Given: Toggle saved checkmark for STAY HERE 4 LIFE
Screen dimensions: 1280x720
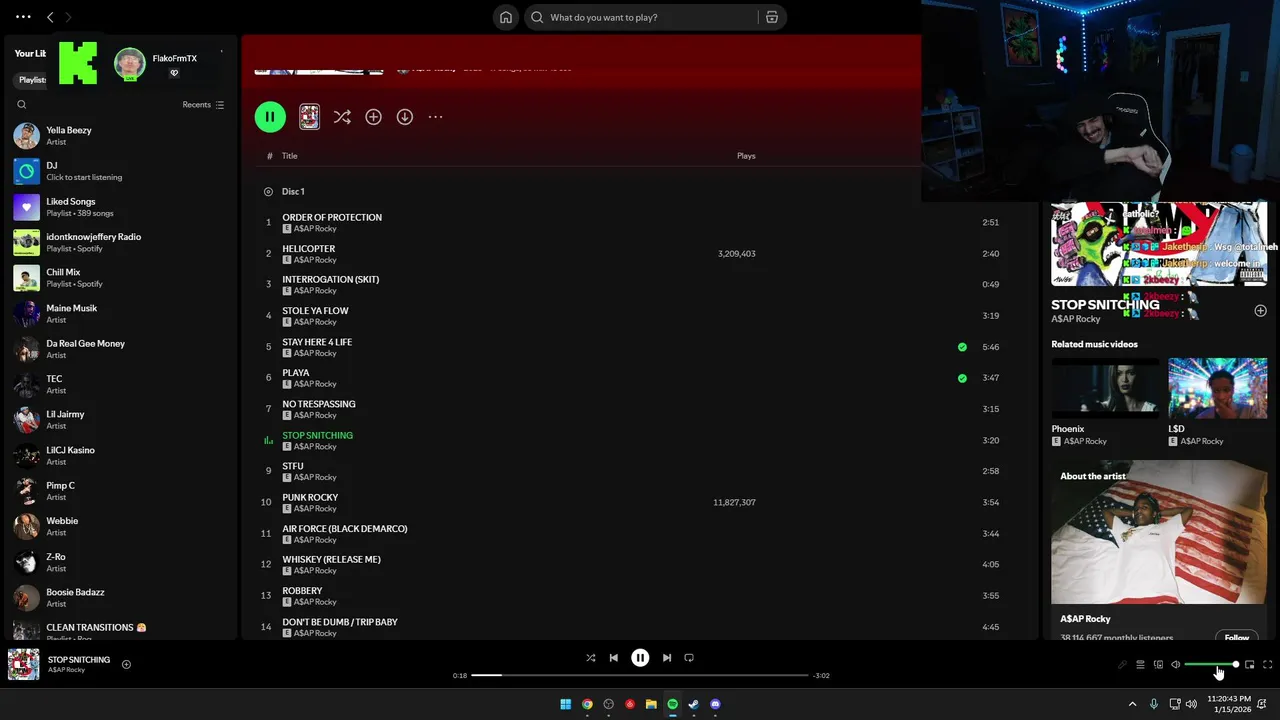Looking at the screenshot, I should [x=962, y=347].
